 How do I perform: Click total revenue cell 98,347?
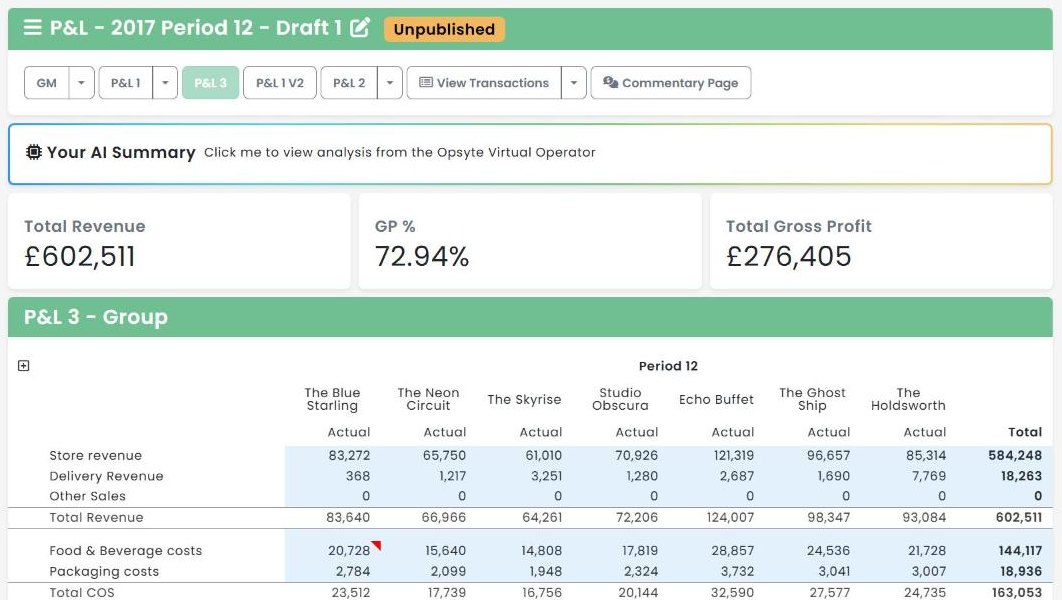pyautogui.click(x=828, y=517)
